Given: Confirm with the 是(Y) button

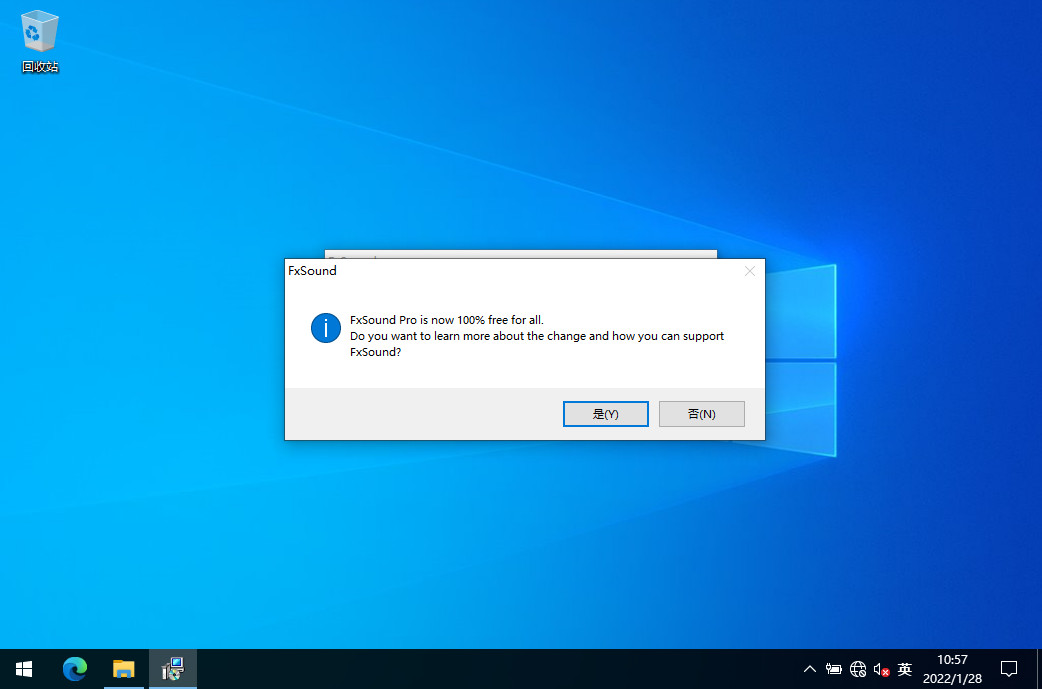Looking at the screenshot, I should click(x=605, y=414).
